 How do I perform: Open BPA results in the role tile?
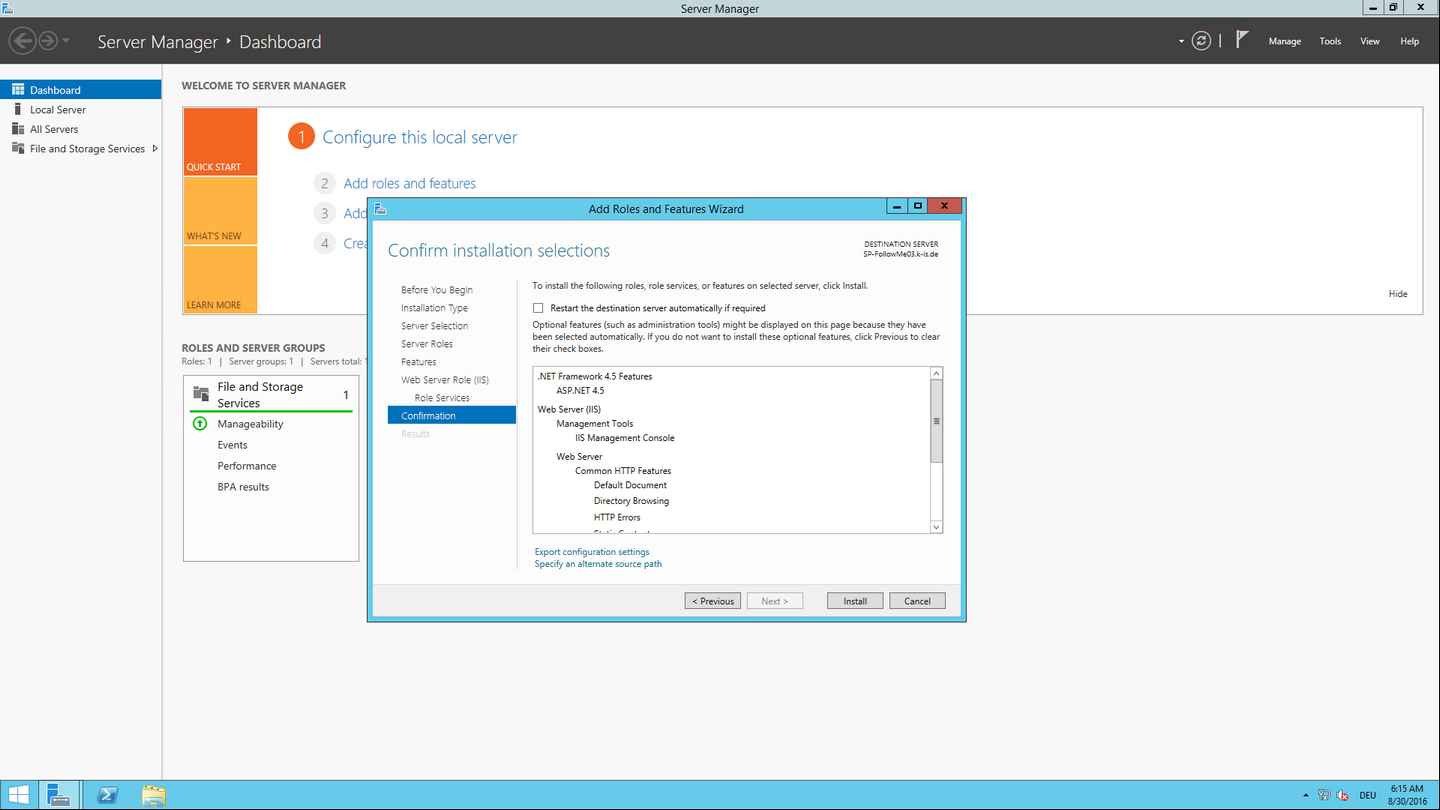tap(243, 487)
